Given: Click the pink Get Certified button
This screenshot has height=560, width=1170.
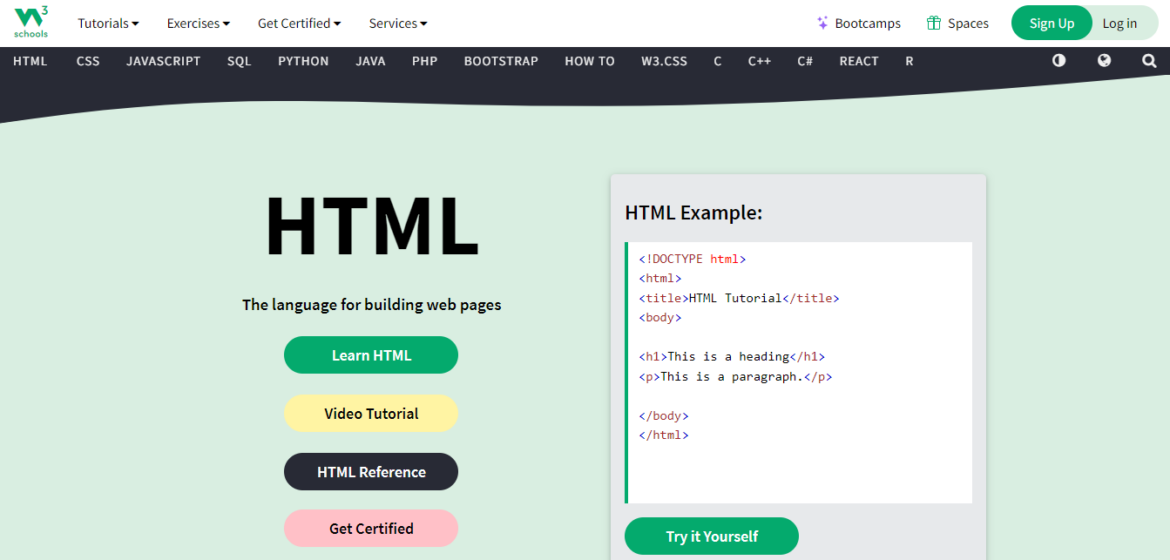Looking at the screenshot, I should 371,529.
